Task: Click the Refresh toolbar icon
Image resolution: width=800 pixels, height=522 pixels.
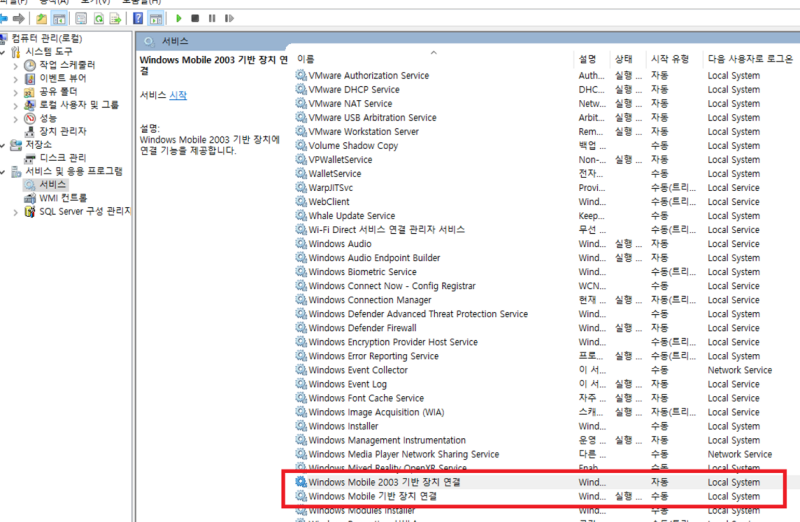Action: coord(98,19)
